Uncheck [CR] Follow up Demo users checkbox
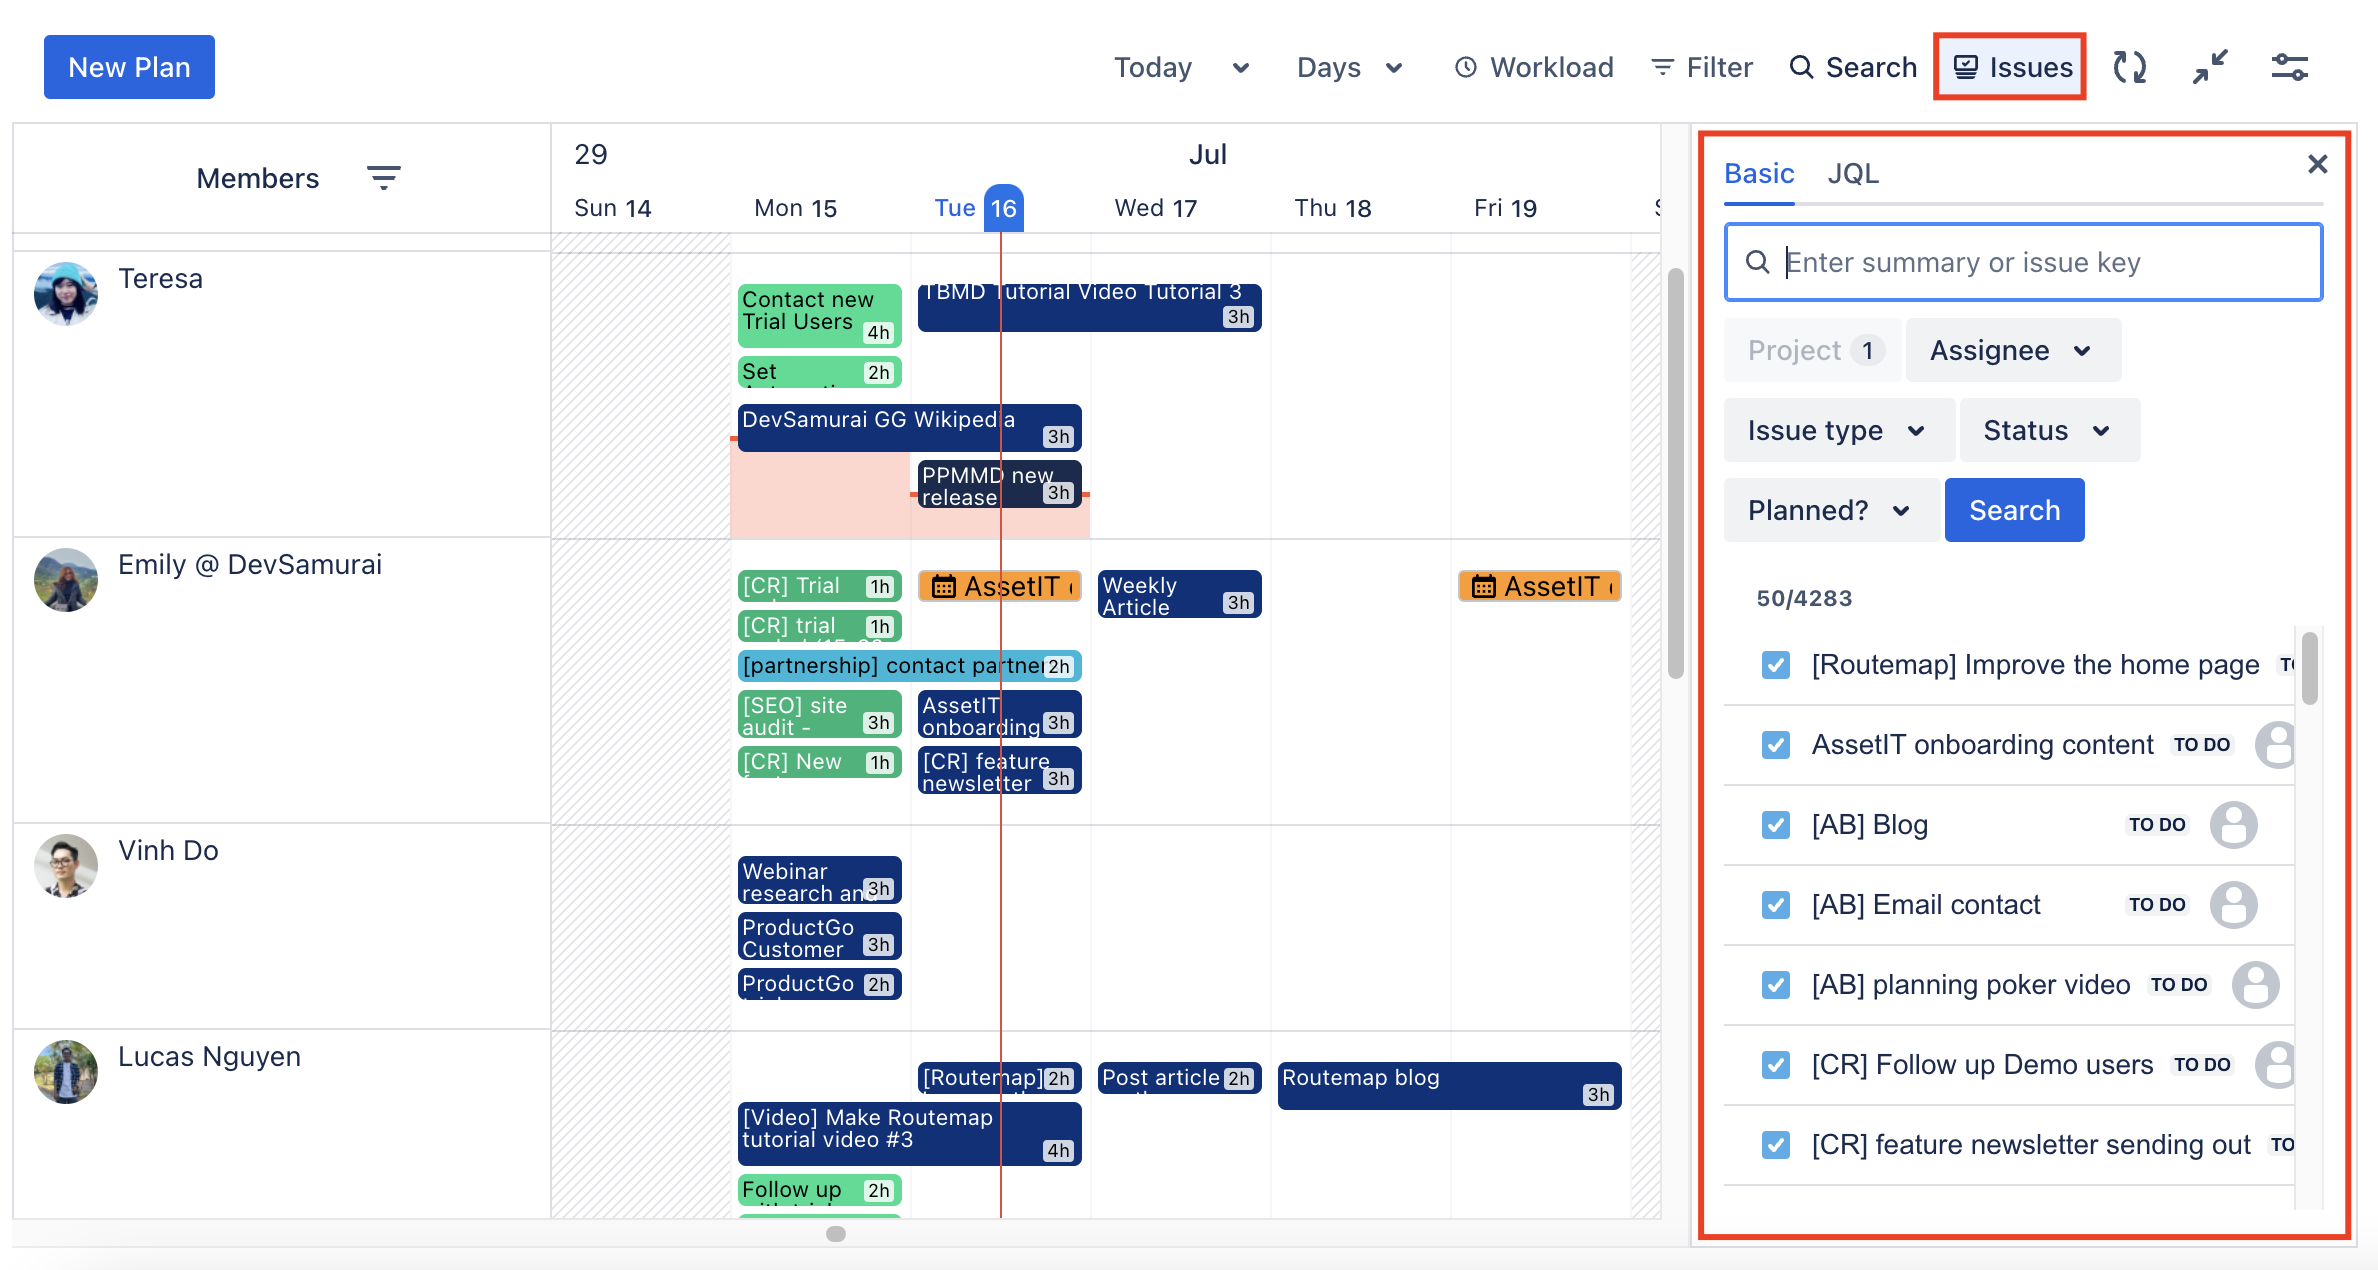The height and width of the screenshot is (1270, 2378). [x=1775, y=1065]
